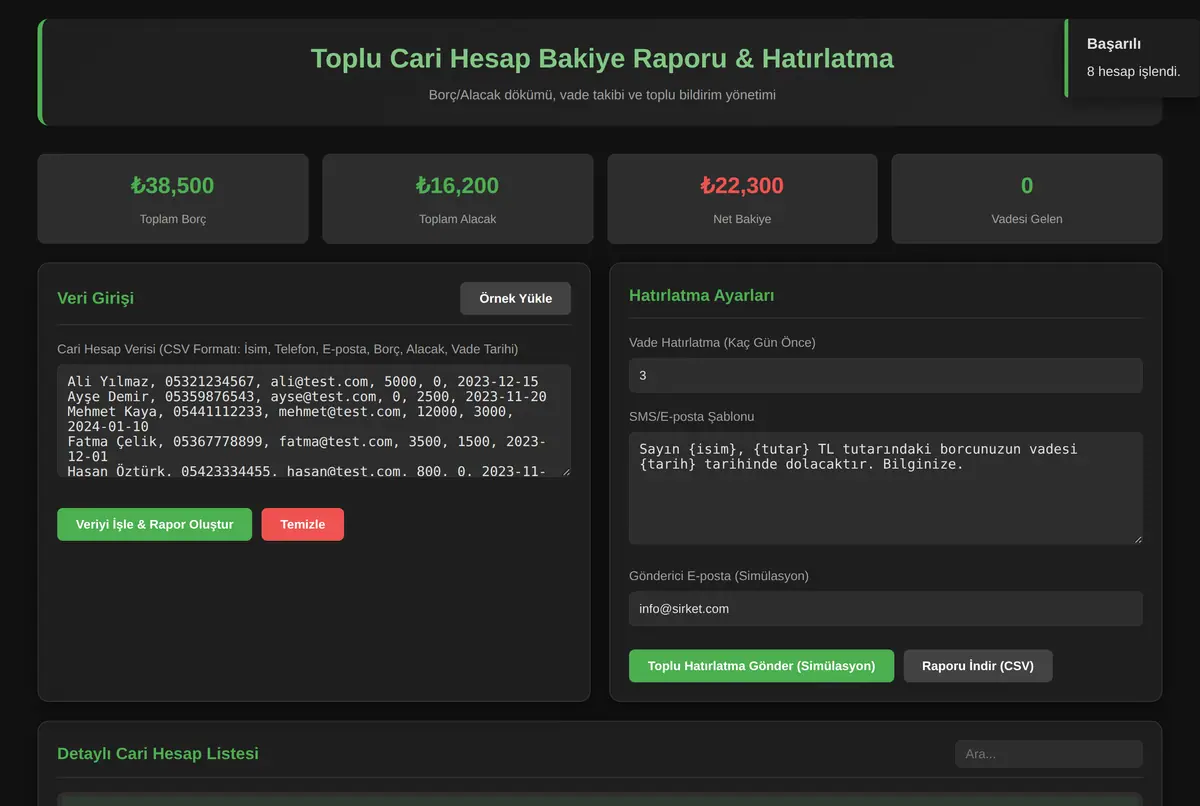Image resolution: width=1200 pixels, height=806 pixels.
Task: Click the page subtitle about Borç/Alacak dökümü
Action: pos(602,95)
